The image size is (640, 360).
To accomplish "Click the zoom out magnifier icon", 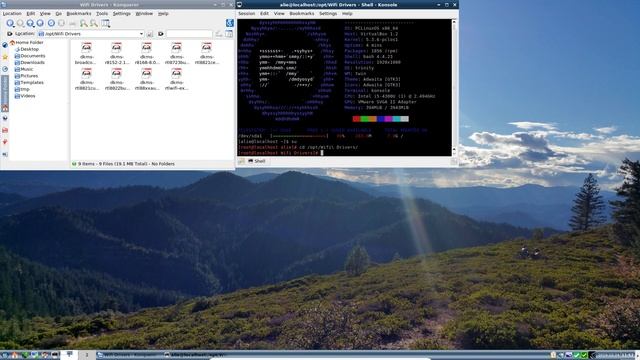I will (94, 24).
